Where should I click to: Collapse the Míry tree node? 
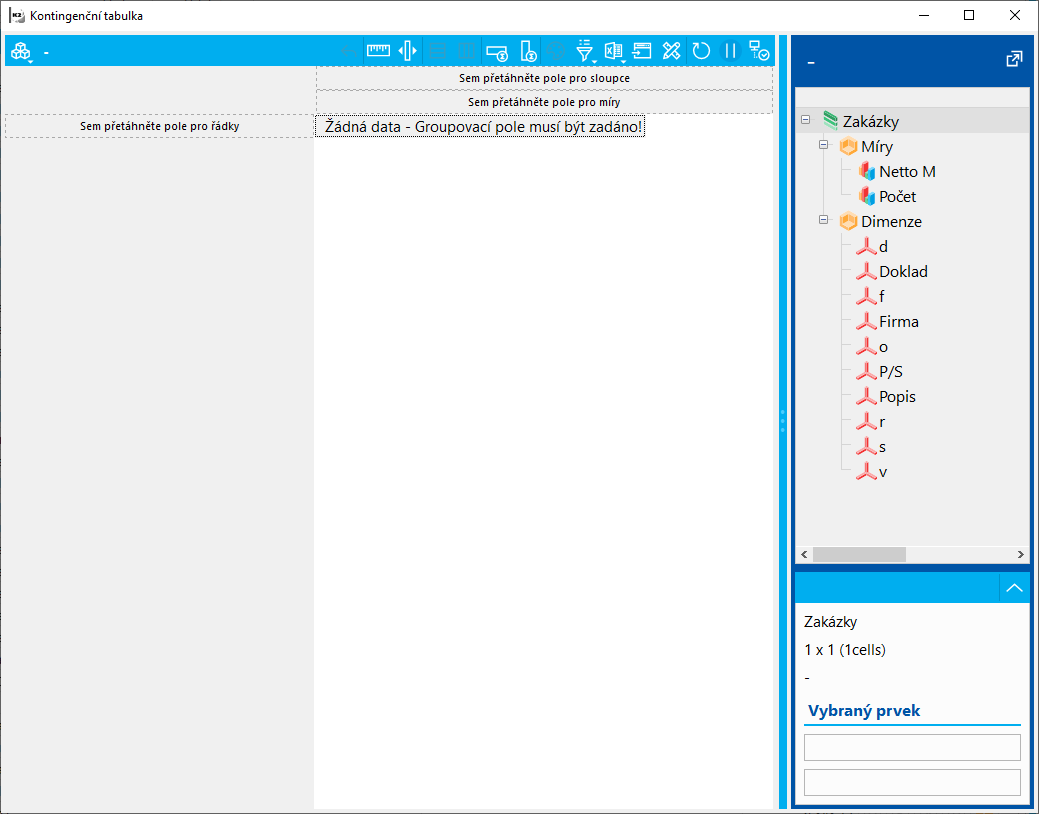coord(824,145)
